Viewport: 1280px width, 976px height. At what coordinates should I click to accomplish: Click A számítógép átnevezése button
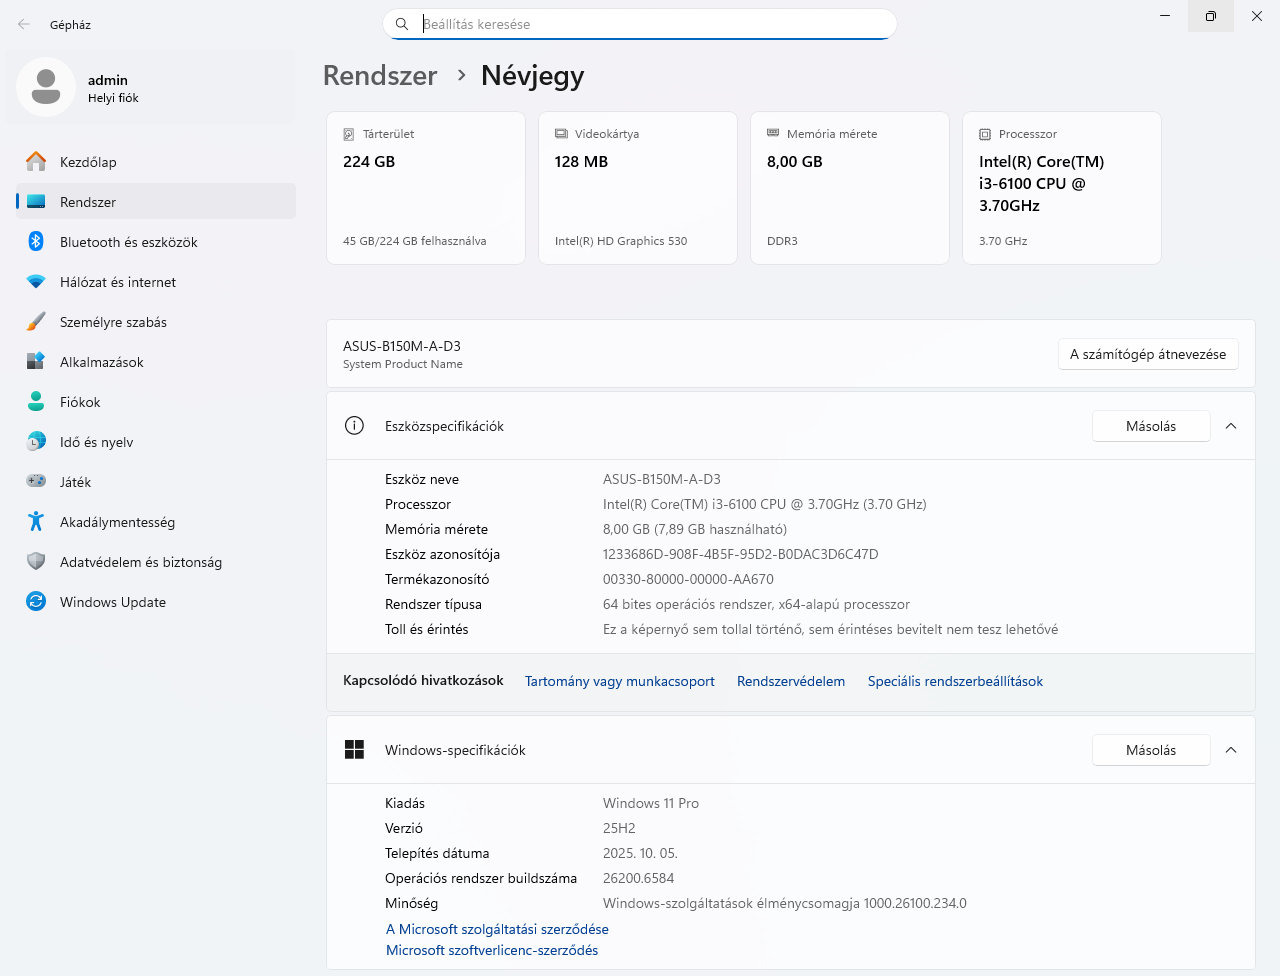point(1148,354)
